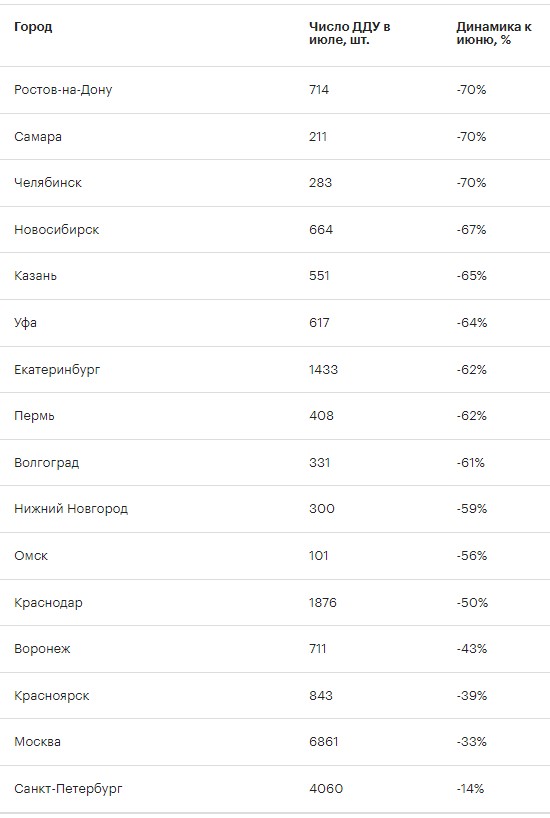Click Волгоград dynamics value -61%
This screenshot has width=550, height=818.
pos(471,462)
